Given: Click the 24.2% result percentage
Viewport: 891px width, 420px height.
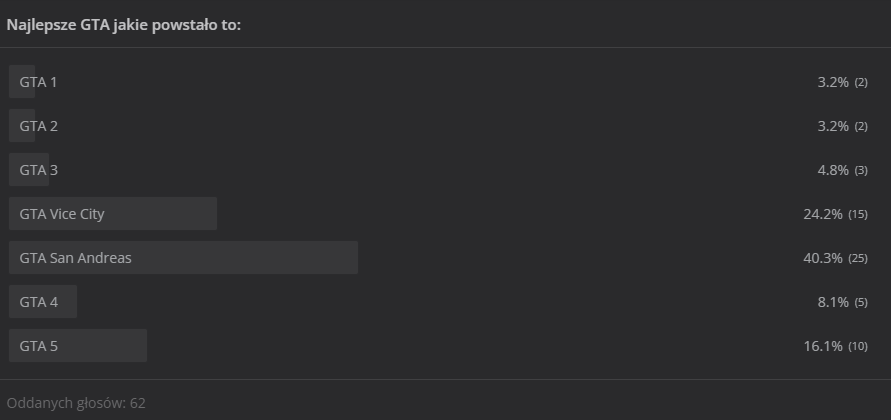Looking at the screenshot, I should [825, 214].
